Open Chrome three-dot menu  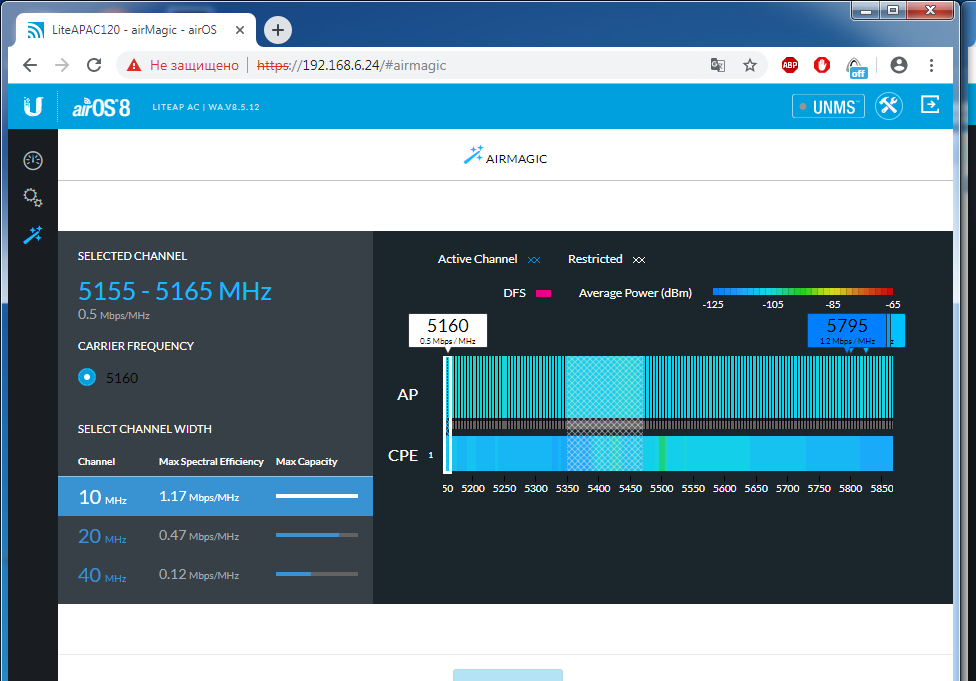coord(931,65)
